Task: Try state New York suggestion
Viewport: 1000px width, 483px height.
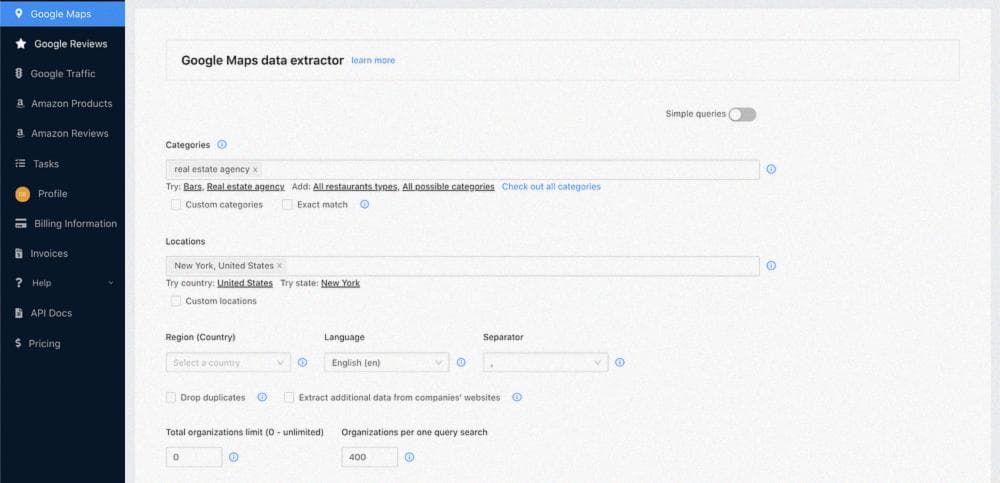Action: coord(340,283)
